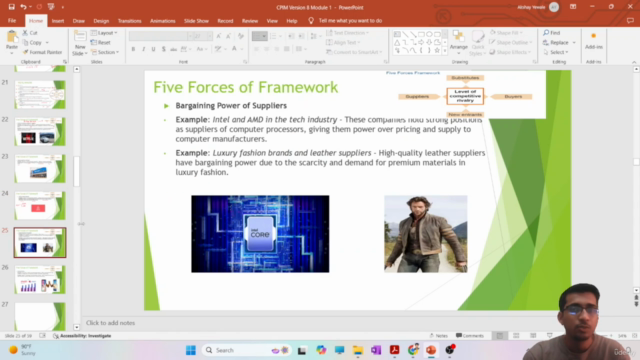
Task: Open the Text Direction dropdown
Action: pyautogui.click(x=348, y=33)
